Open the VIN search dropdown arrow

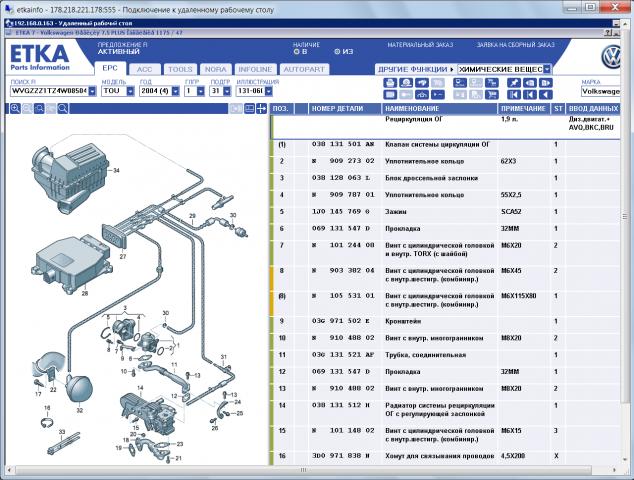(92, 91)
